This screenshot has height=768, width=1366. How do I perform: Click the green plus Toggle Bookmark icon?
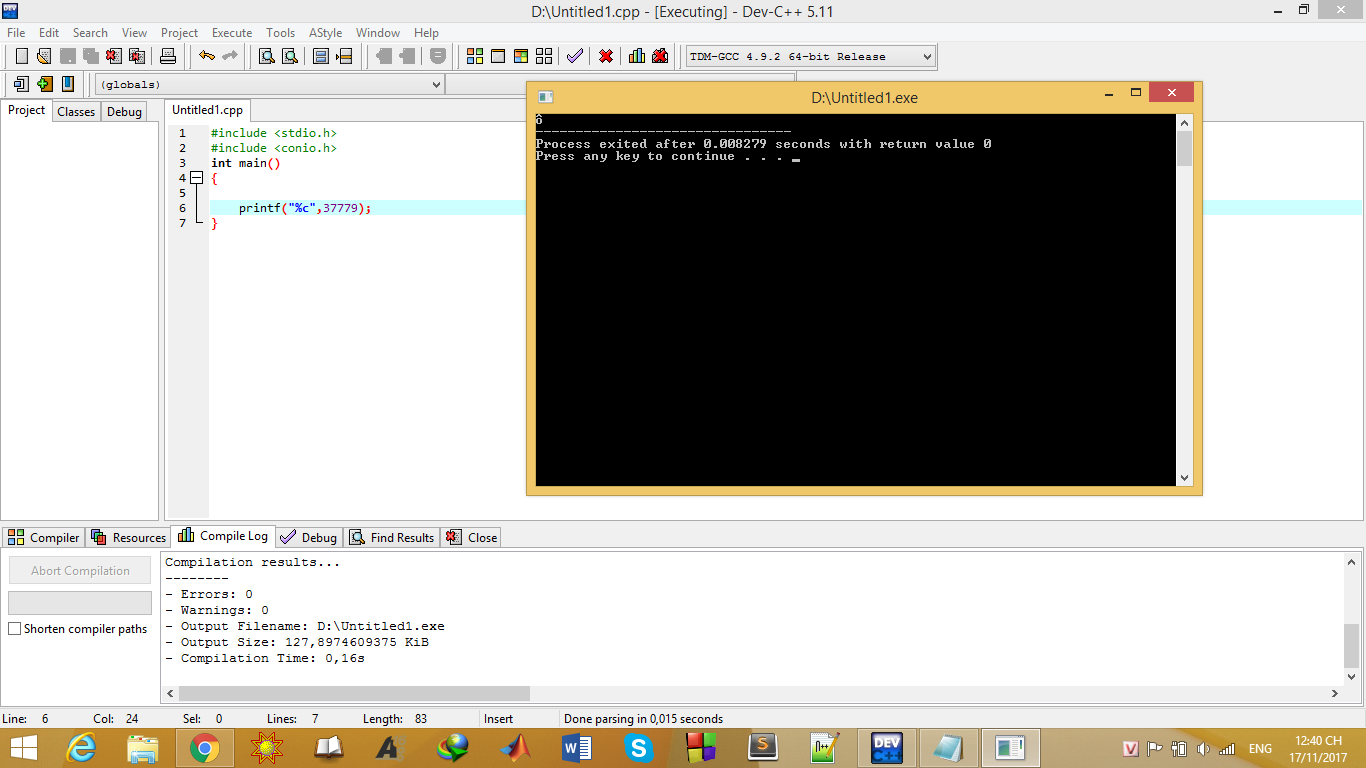(44, 84)
